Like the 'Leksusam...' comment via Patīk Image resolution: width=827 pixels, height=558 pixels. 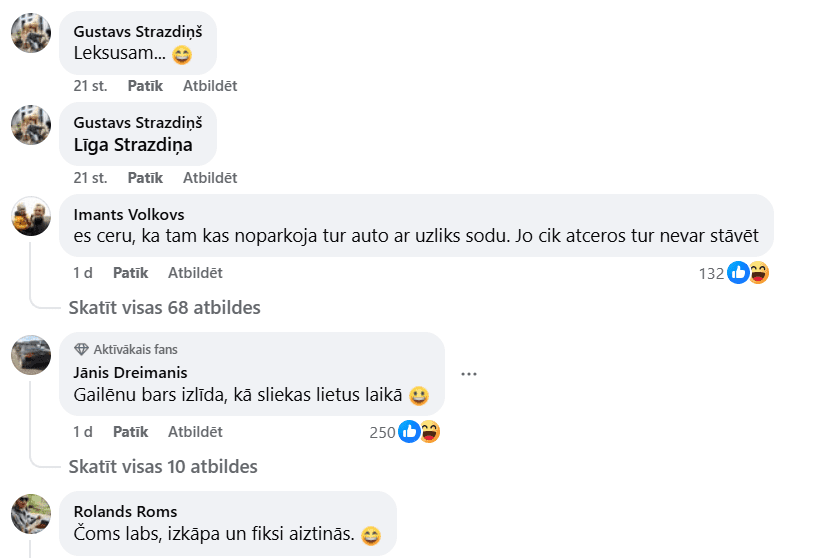tap(145, 86)
